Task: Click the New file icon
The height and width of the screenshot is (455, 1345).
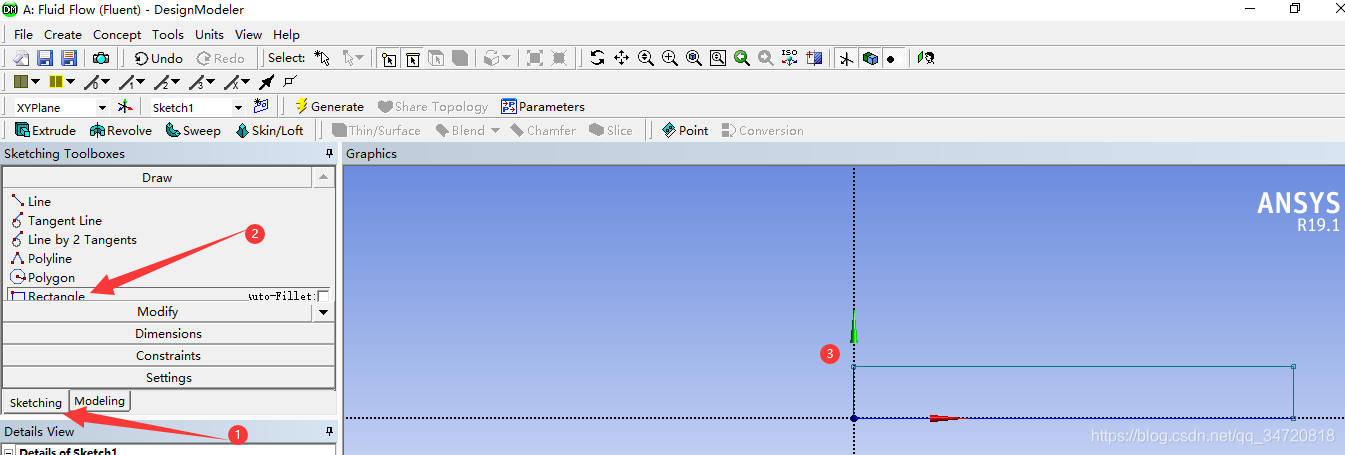Action: pos(21,58)
